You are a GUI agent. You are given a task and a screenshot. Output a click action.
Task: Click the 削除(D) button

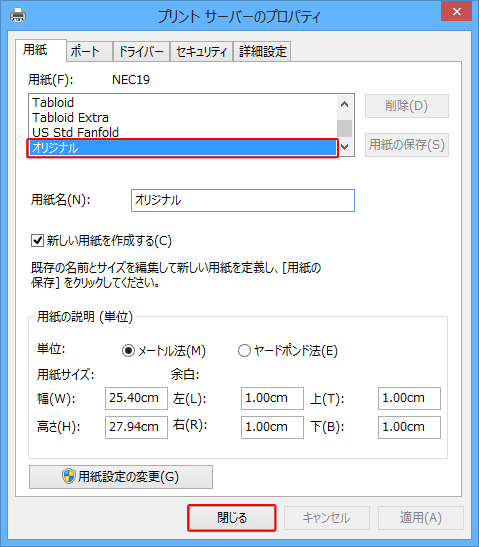[x=407, y=106]
